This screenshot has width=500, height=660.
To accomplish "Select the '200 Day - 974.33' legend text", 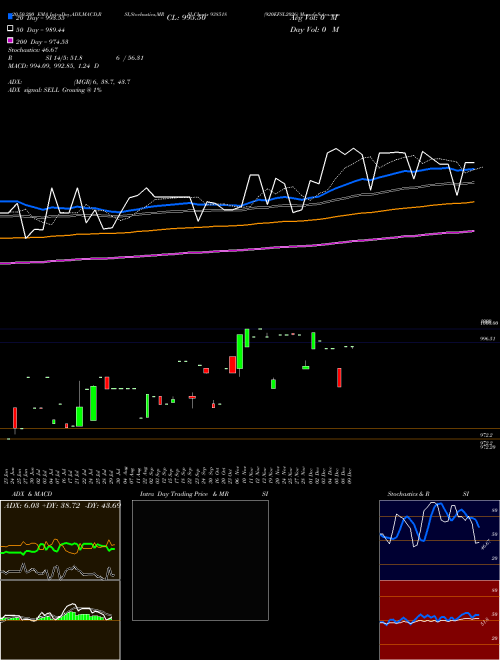I will 42,42.
